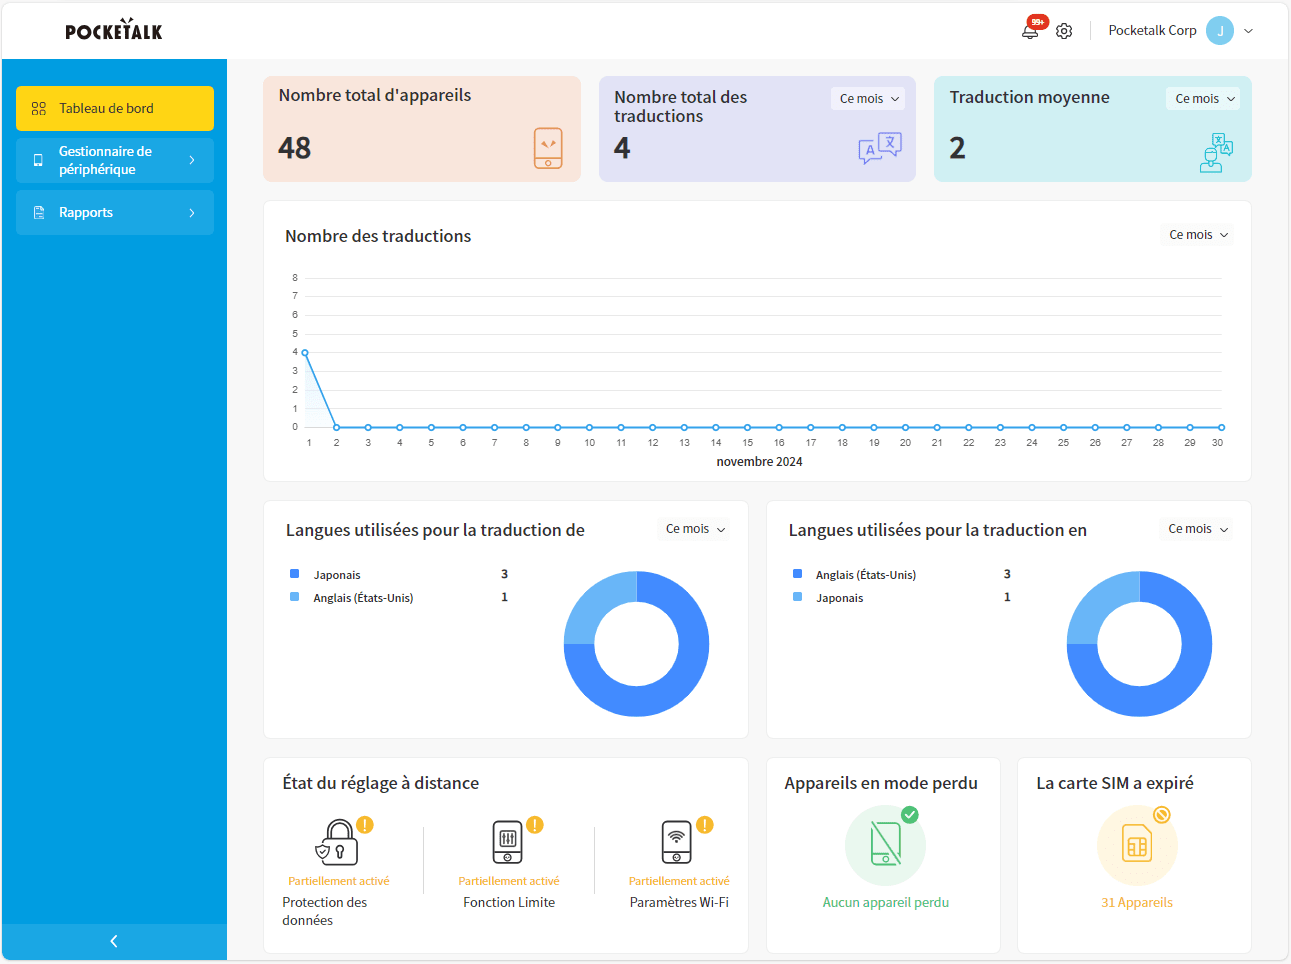The height and width of the screenshot is (964, 1291).
Task: Click the chart data point on day 15
Action: 747,428
